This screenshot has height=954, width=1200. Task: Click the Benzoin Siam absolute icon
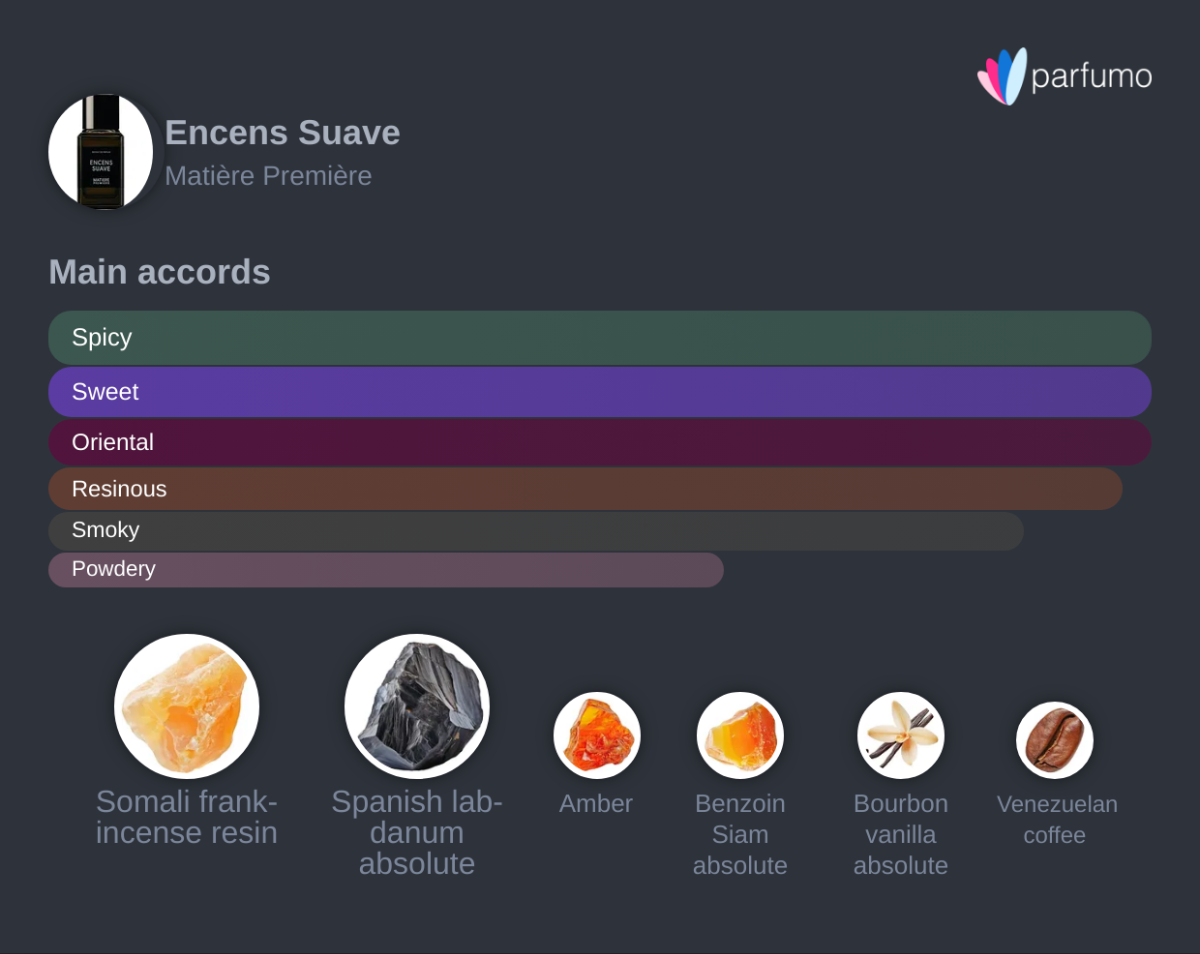pyautogui.click(x=740, y=735)
